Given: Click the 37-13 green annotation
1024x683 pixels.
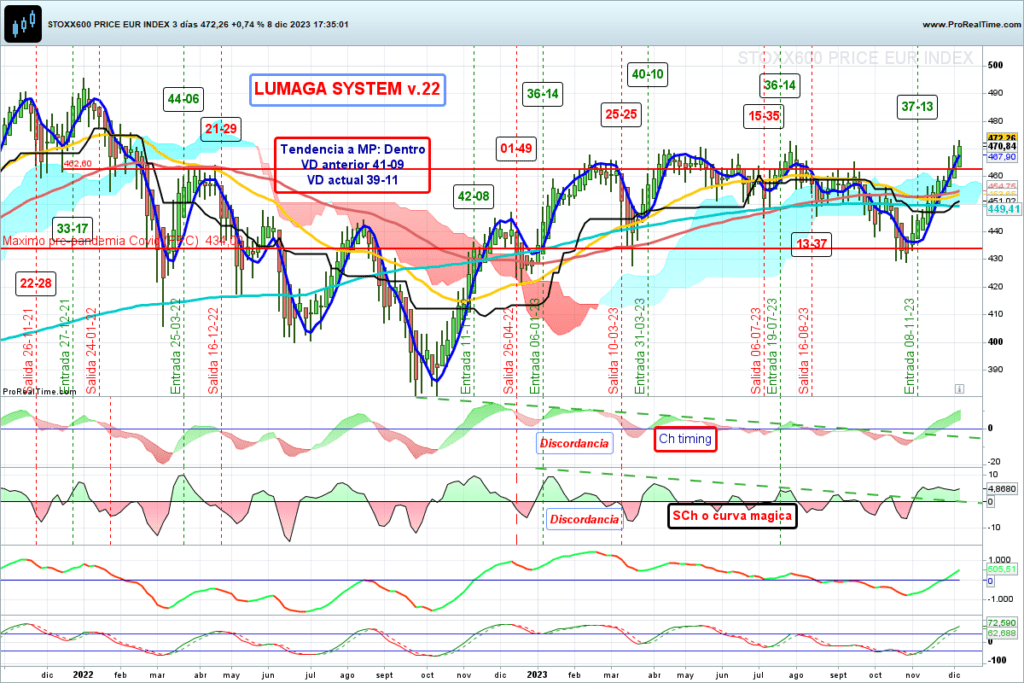Looking at the screenshot, I should click(917, 107).
